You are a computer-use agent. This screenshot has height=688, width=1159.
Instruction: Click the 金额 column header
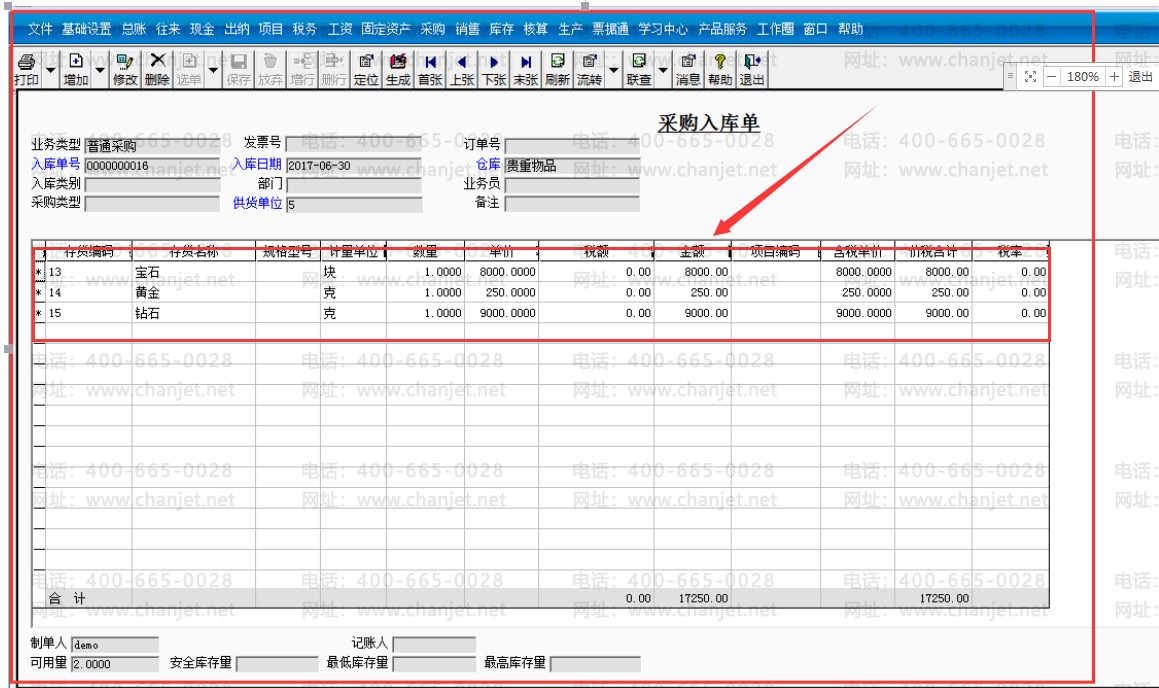click(x=693, y=252)
